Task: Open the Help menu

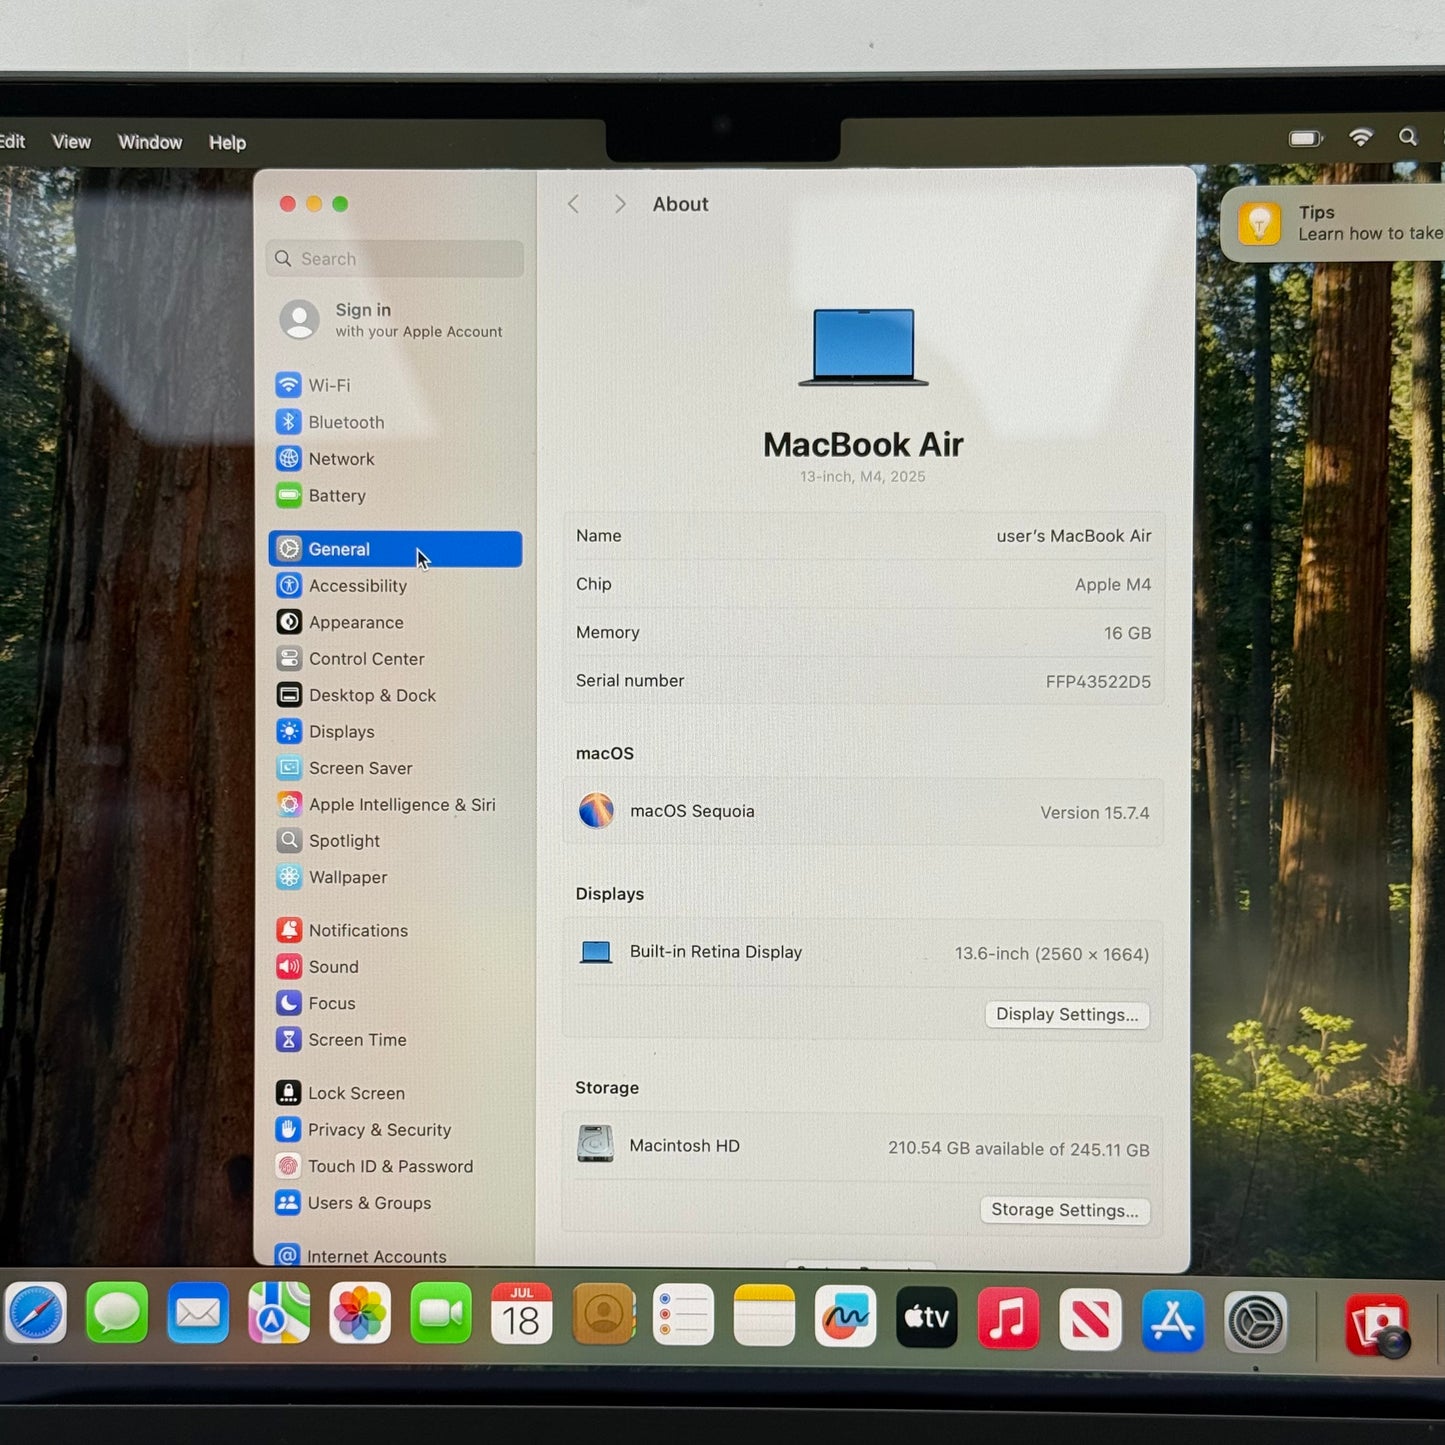Action: (227, 143)
